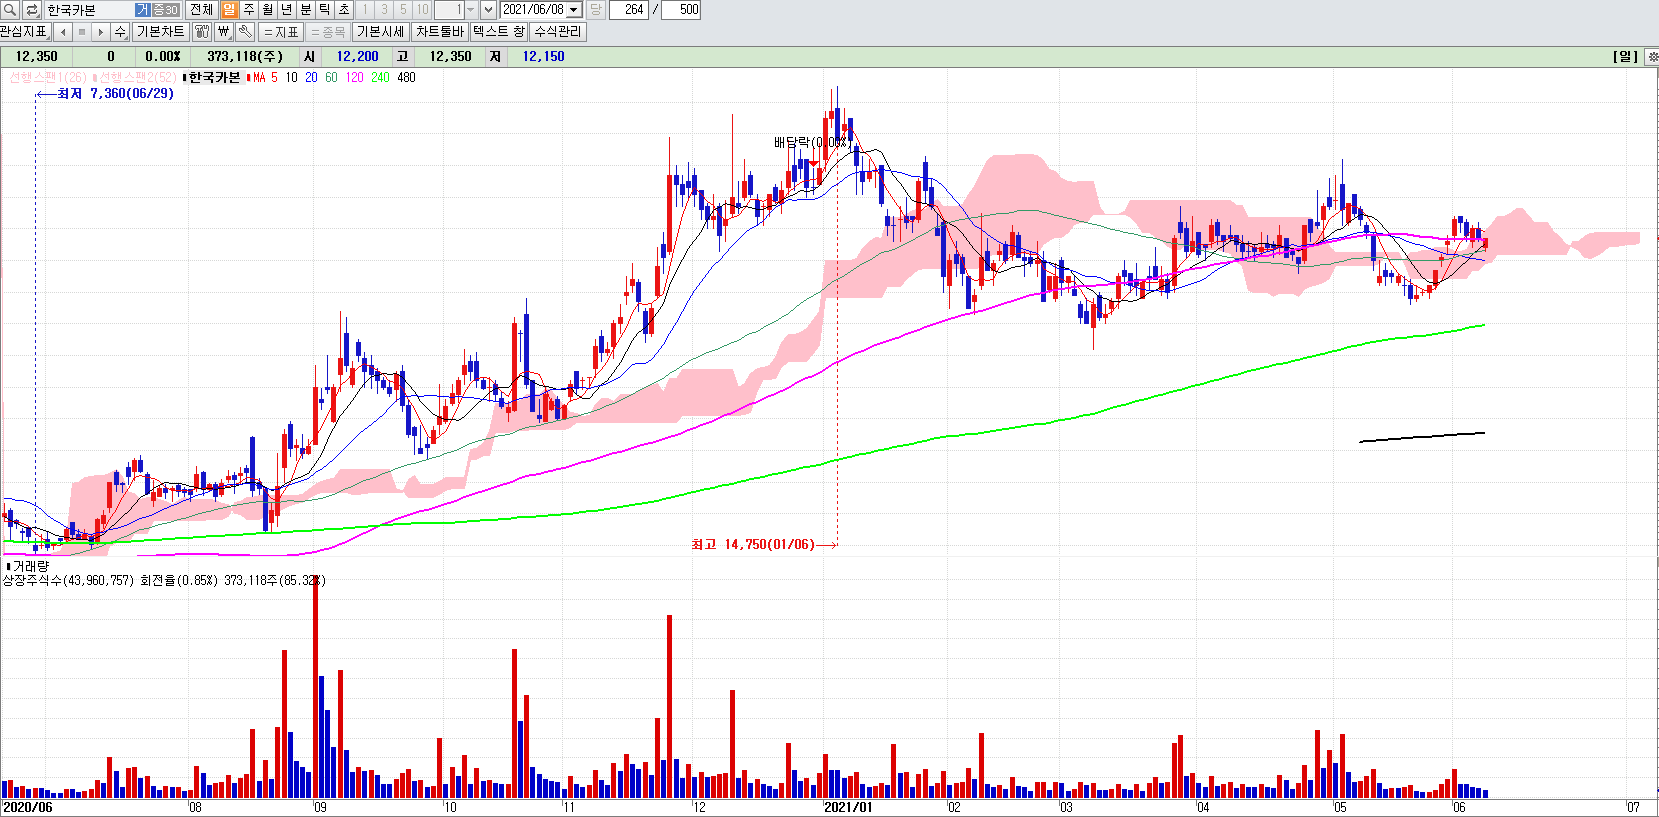Switch chart to monthly (월) period
Viewport: 1659px width, 817px height.
click(x=268, y=10)
